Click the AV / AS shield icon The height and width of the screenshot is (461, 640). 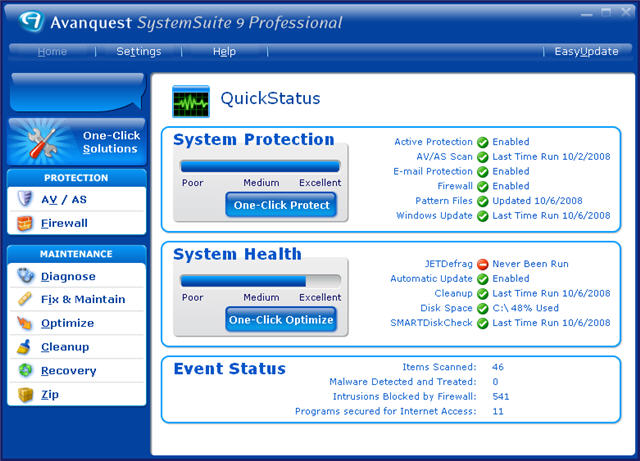[26, 199]
